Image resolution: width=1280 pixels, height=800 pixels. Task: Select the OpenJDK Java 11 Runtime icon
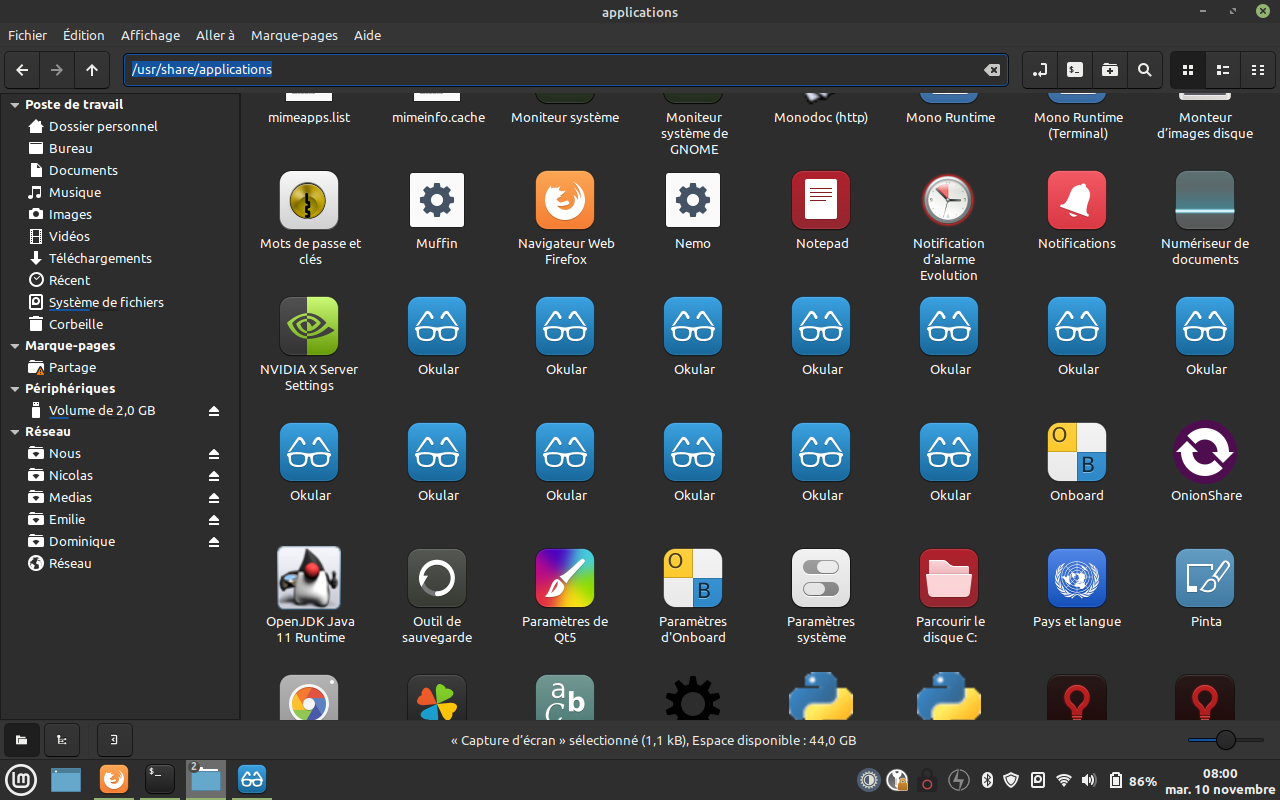pyautogui.click(x=309, y=578)
